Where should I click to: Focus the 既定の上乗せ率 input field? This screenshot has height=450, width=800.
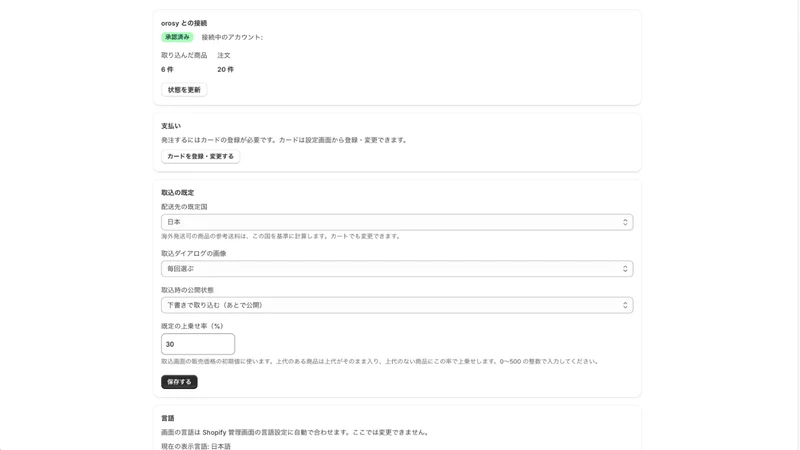tap(198, 344)
